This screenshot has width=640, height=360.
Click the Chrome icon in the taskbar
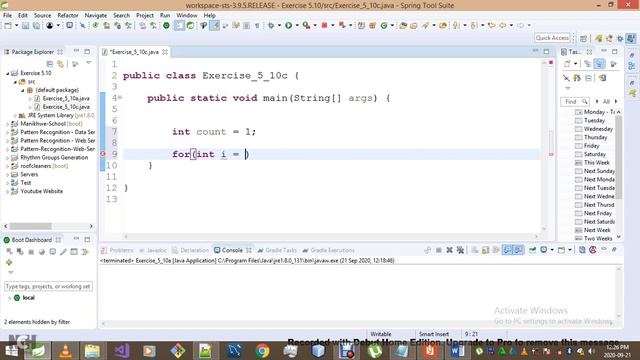(x=262, y=351)
